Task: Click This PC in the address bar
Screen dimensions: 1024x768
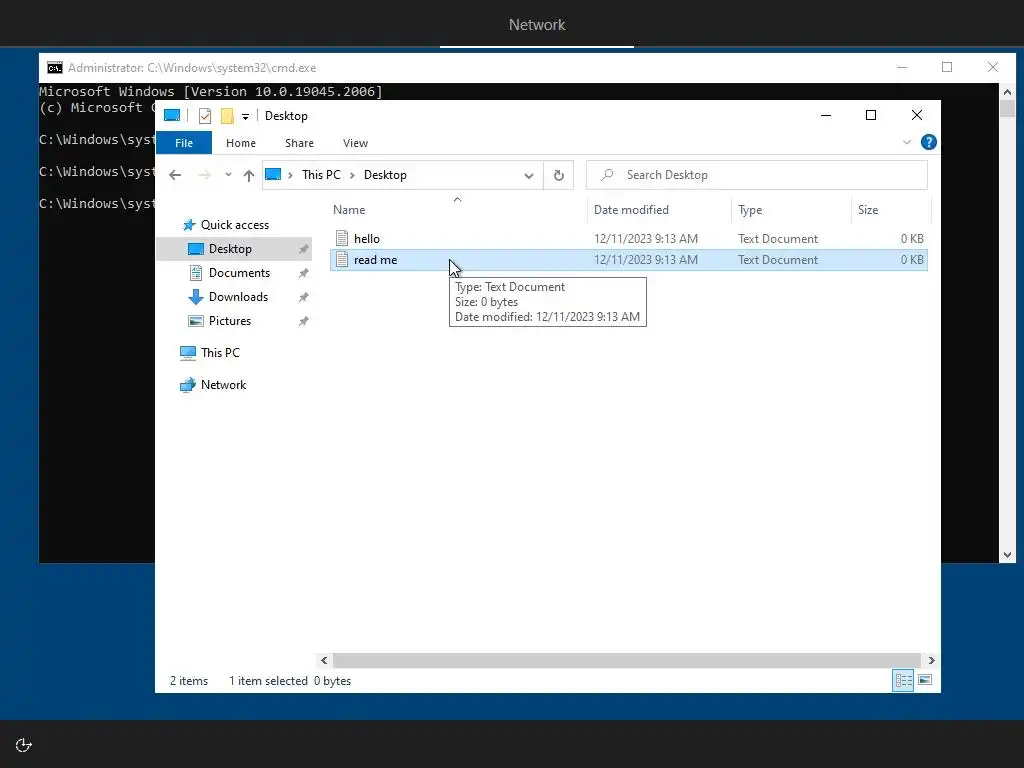Action: [x=321, y=175]
